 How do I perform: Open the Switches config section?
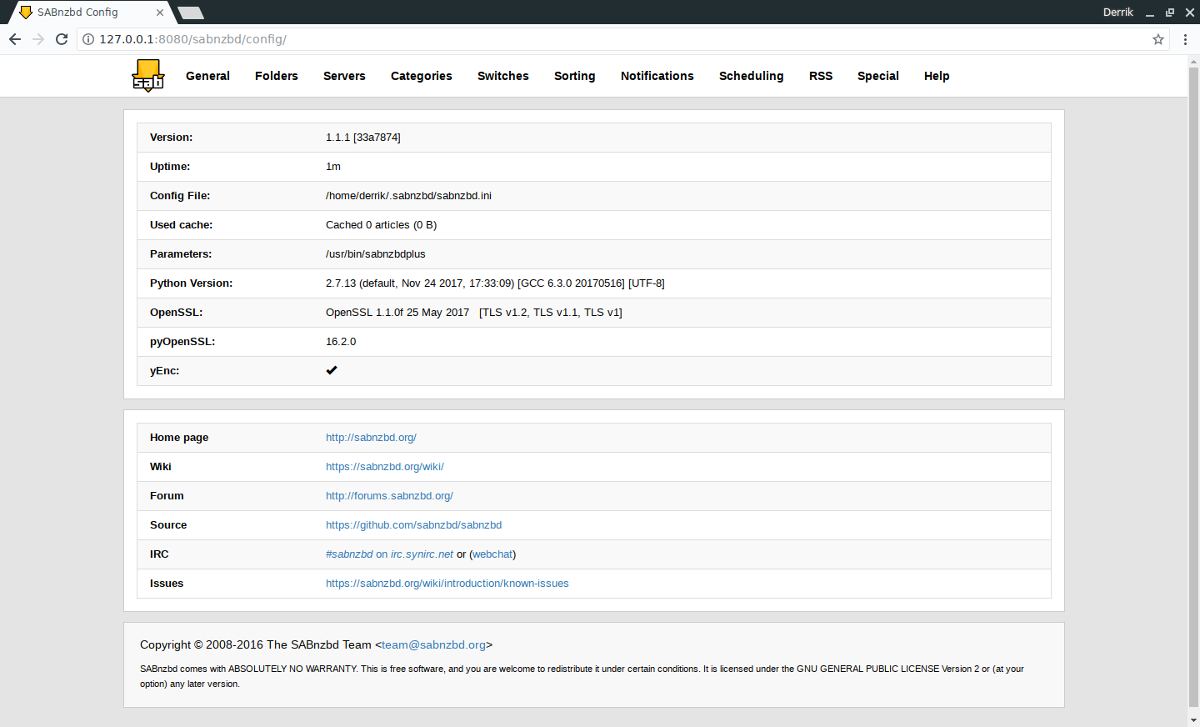coord(503,76)
